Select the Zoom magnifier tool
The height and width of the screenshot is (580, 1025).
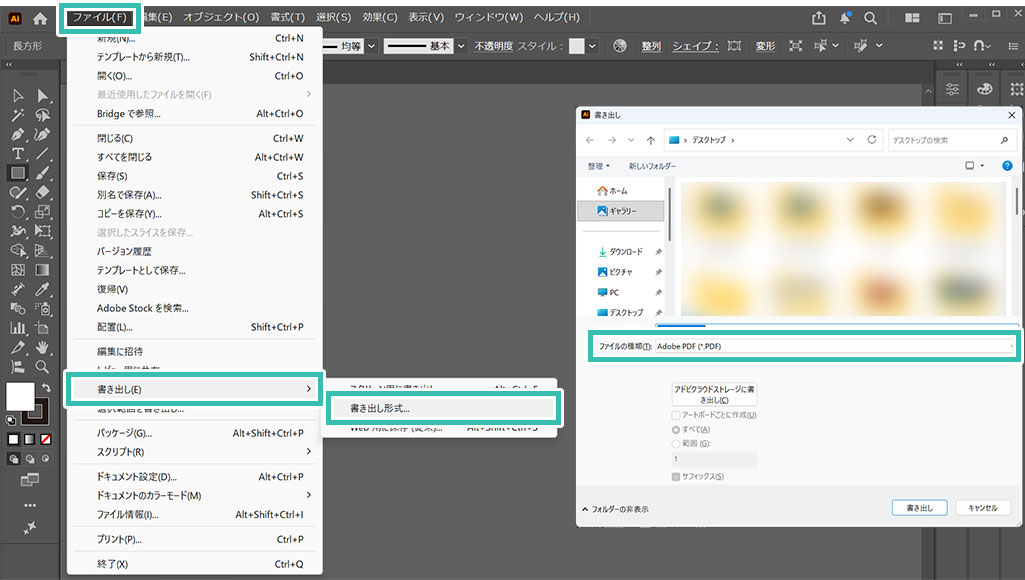(43, 367)
